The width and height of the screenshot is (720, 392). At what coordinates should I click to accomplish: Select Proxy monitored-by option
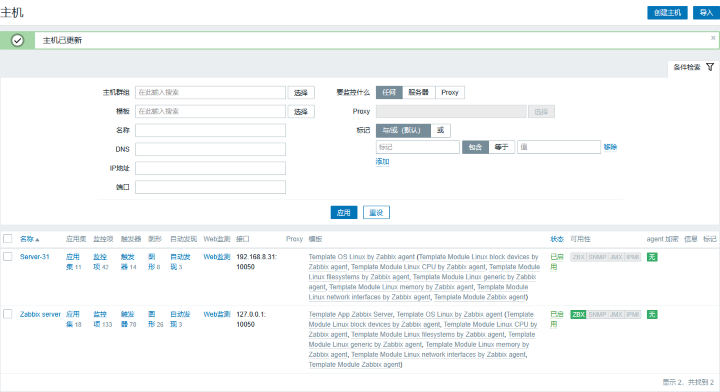450,92
